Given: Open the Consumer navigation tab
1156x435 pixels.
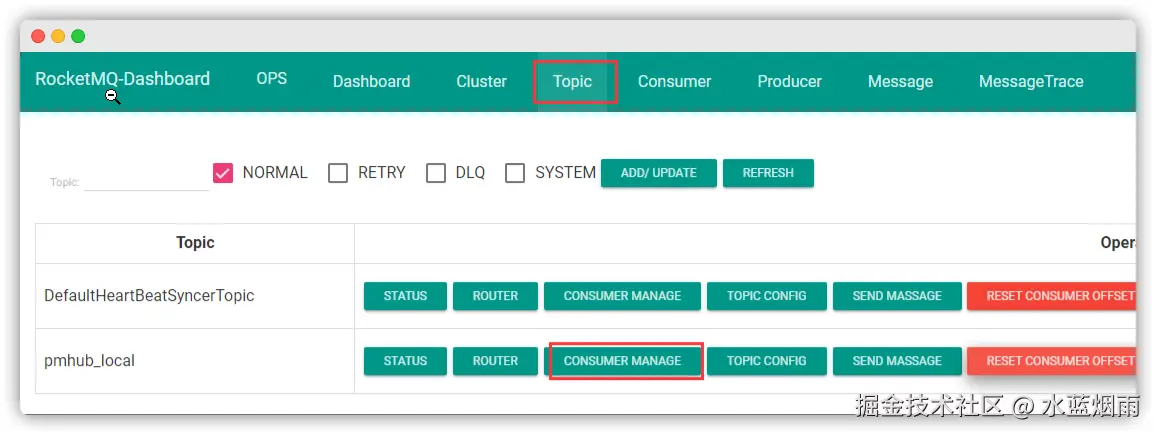Looking at the screenshot, I should 674,82.
